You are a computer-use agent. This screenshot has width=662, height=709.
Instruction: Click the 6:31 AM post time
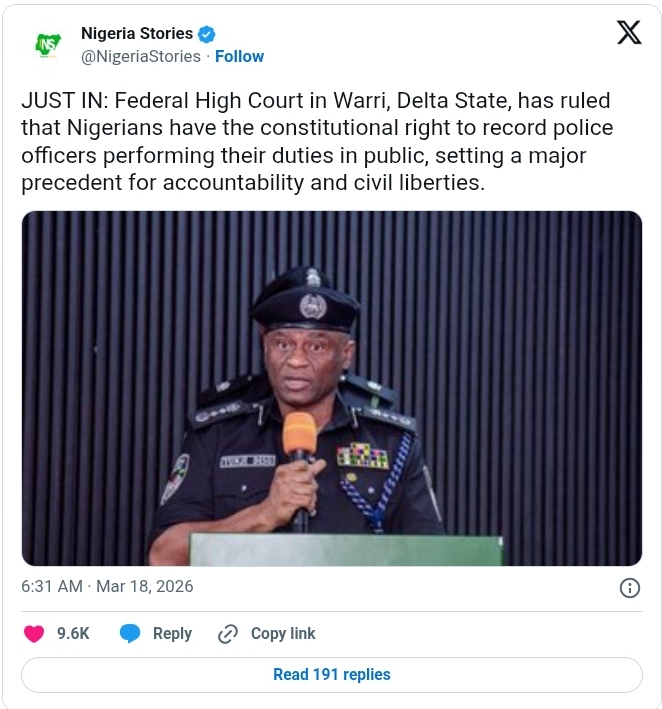[x=54, y=586]
